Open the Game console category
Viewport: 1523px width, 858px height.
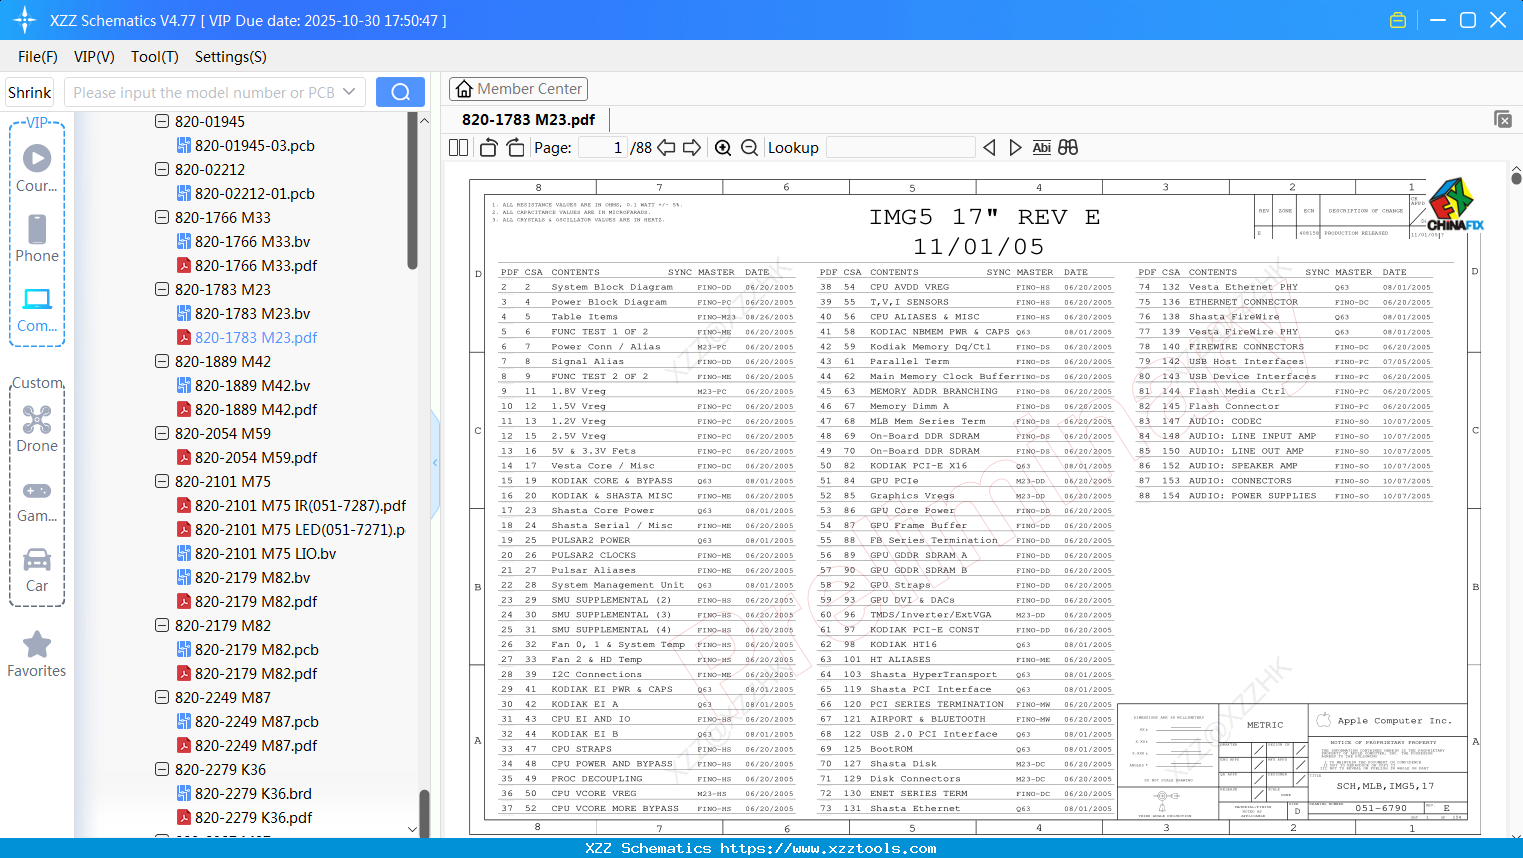click(x=37, y=500)
